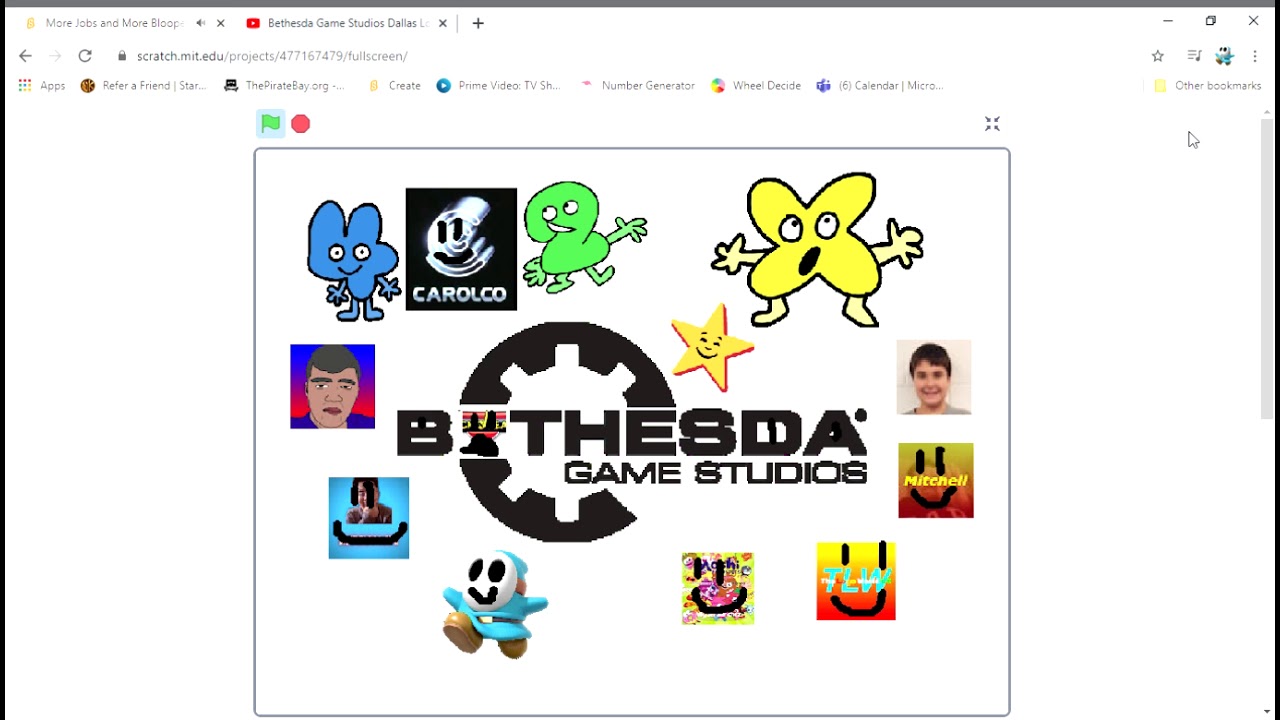The height and width of the screenshot is (720, 1280).
Task: Click the green flag to start project
Action: (271, 124)
